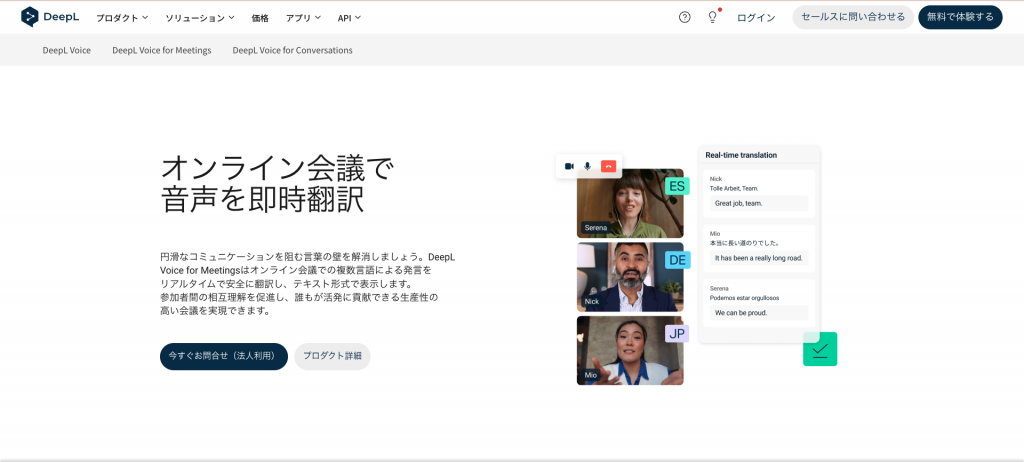Click 今すぐお問合せ（法人利用） button
This screenshot has width=1024, height=462.
[x=224, y=356]
